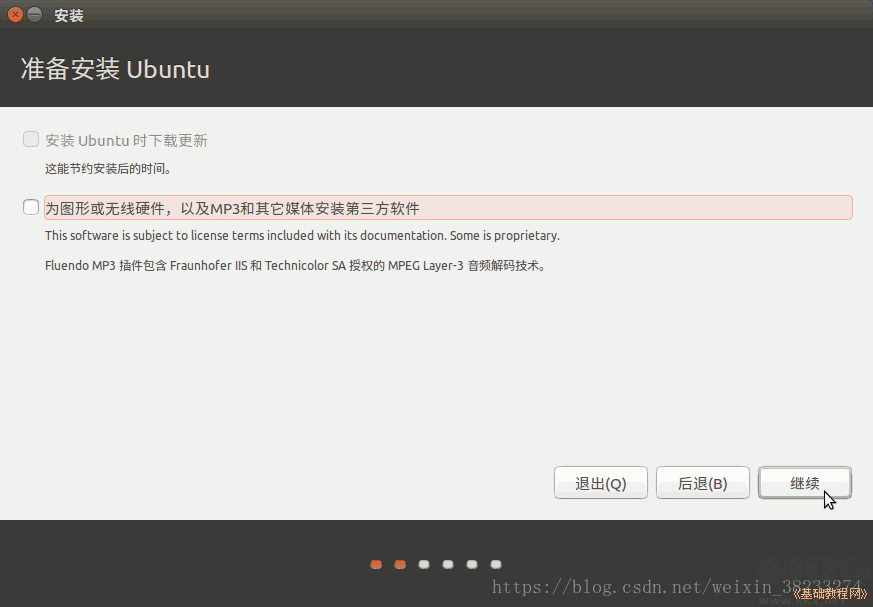The height and width of the screenshot is (607, 873).
Task: Click the 准备安装 Ubuntu heading
Action: [x=114, y=69]
